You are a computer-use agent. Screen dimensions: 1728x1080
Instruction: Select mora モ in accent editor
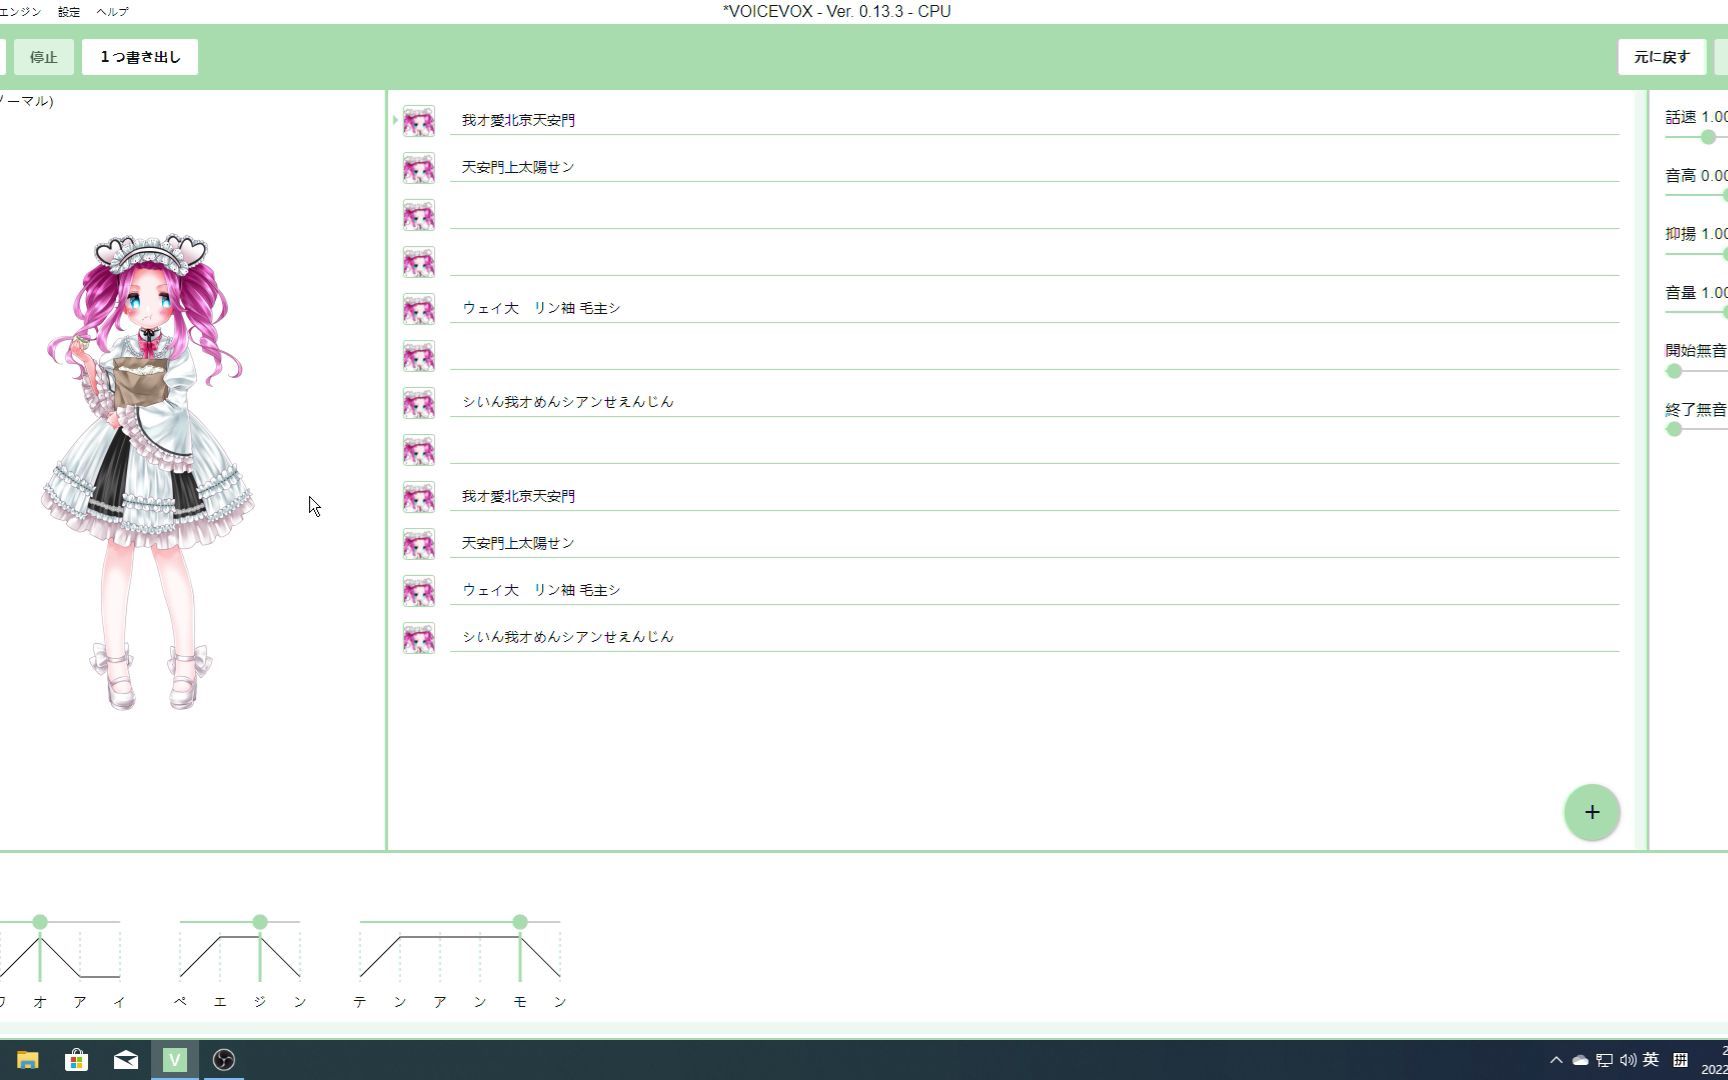pyautogui.click(x=520, y=1001)
